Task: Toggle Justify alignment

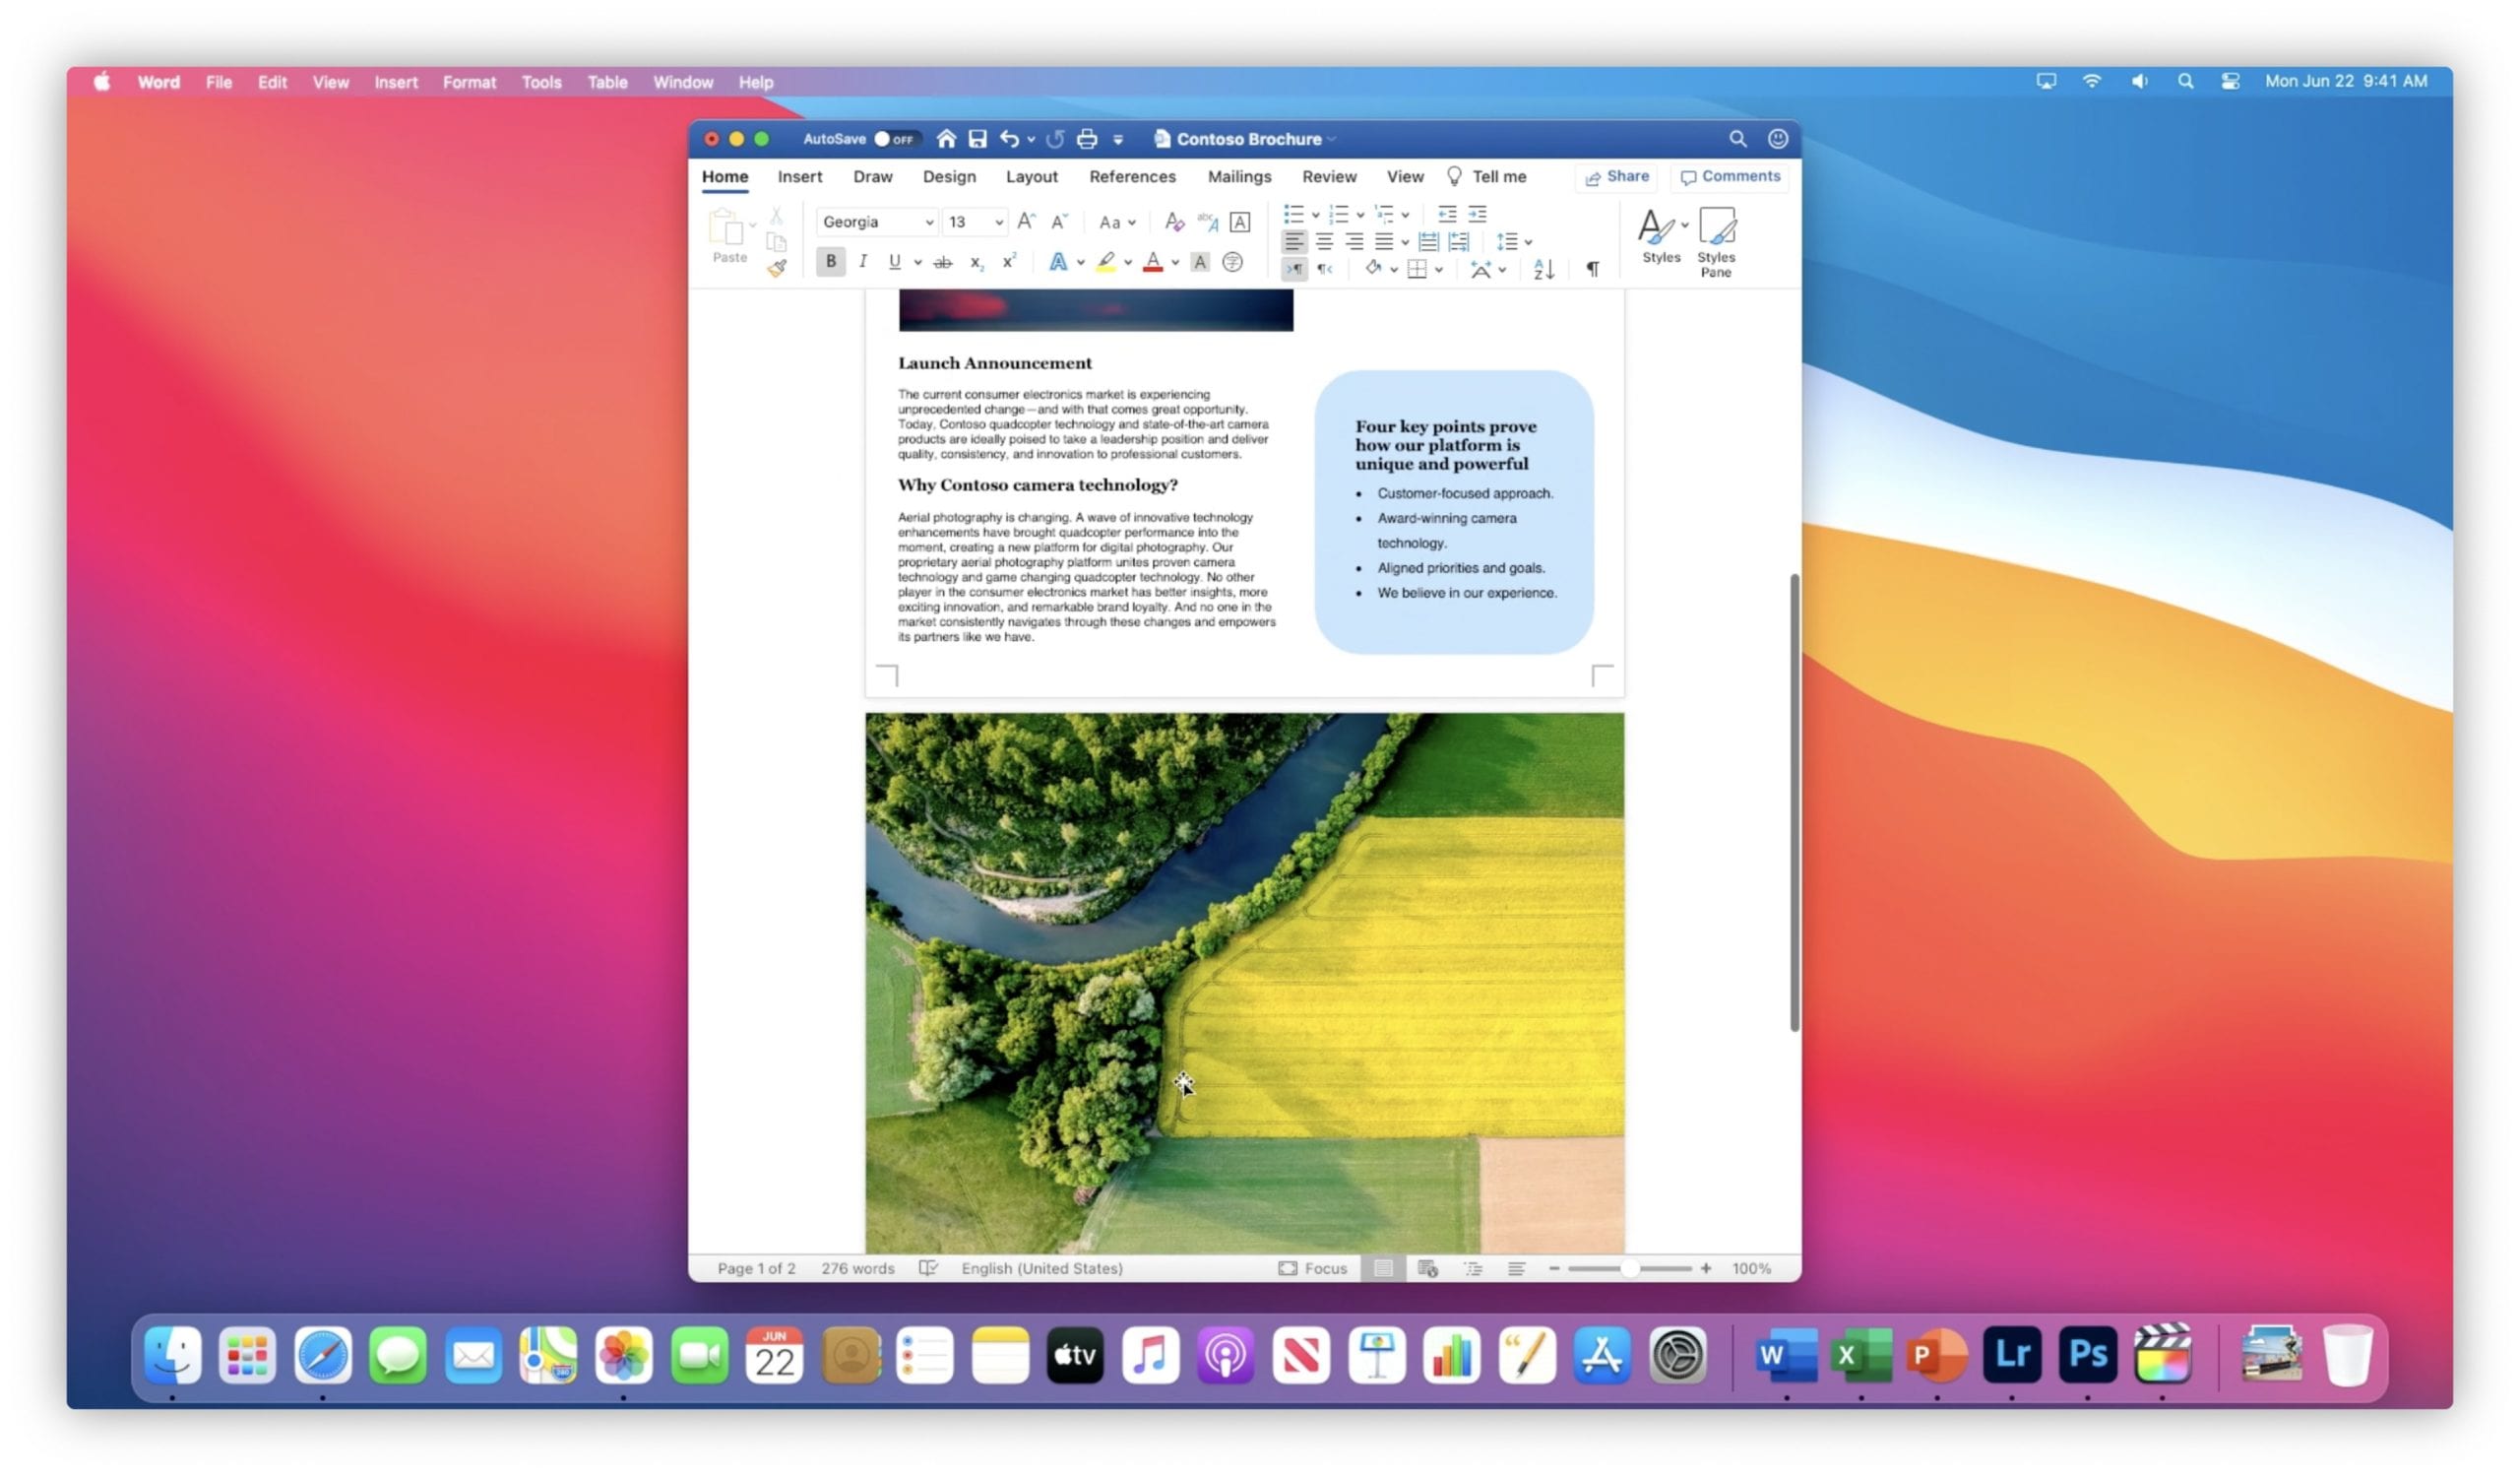Action: pyautogui.click(x=1384, y=241)
